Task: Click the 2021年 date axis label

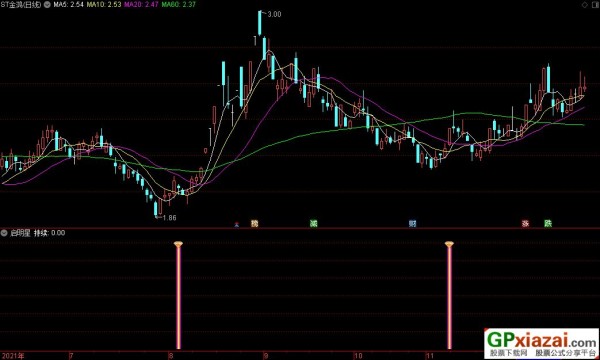Action: (12, 356)
